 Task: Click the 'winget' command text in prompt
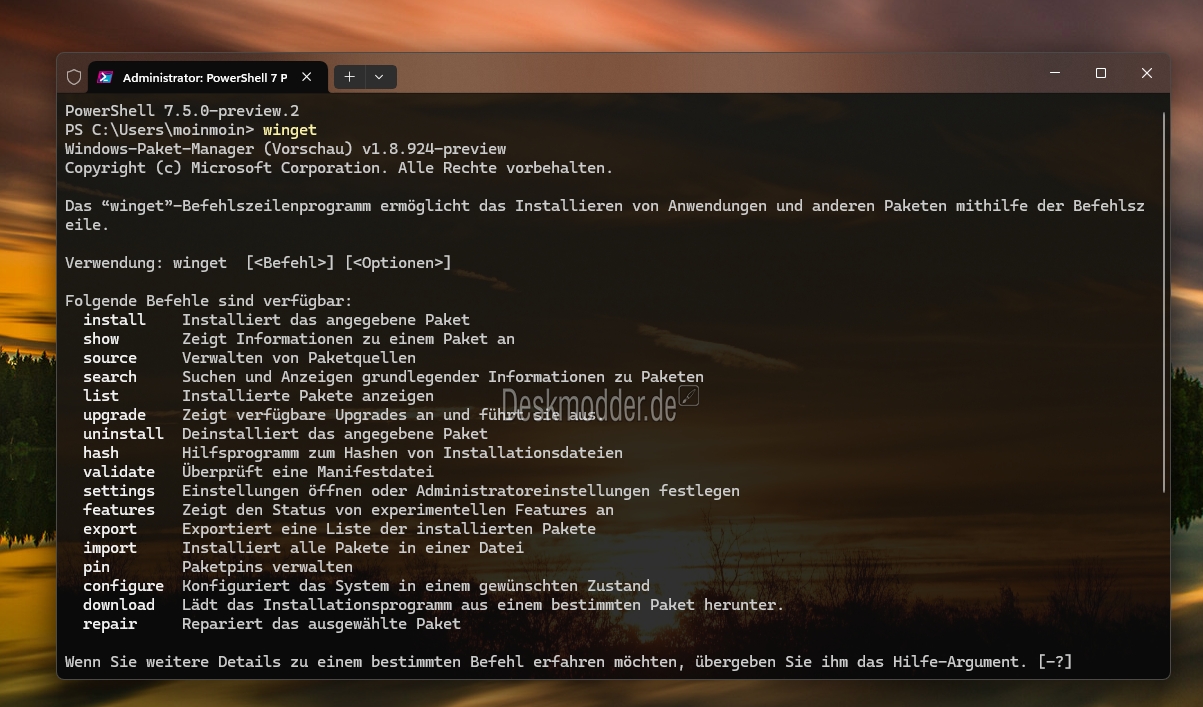(290, 130)
